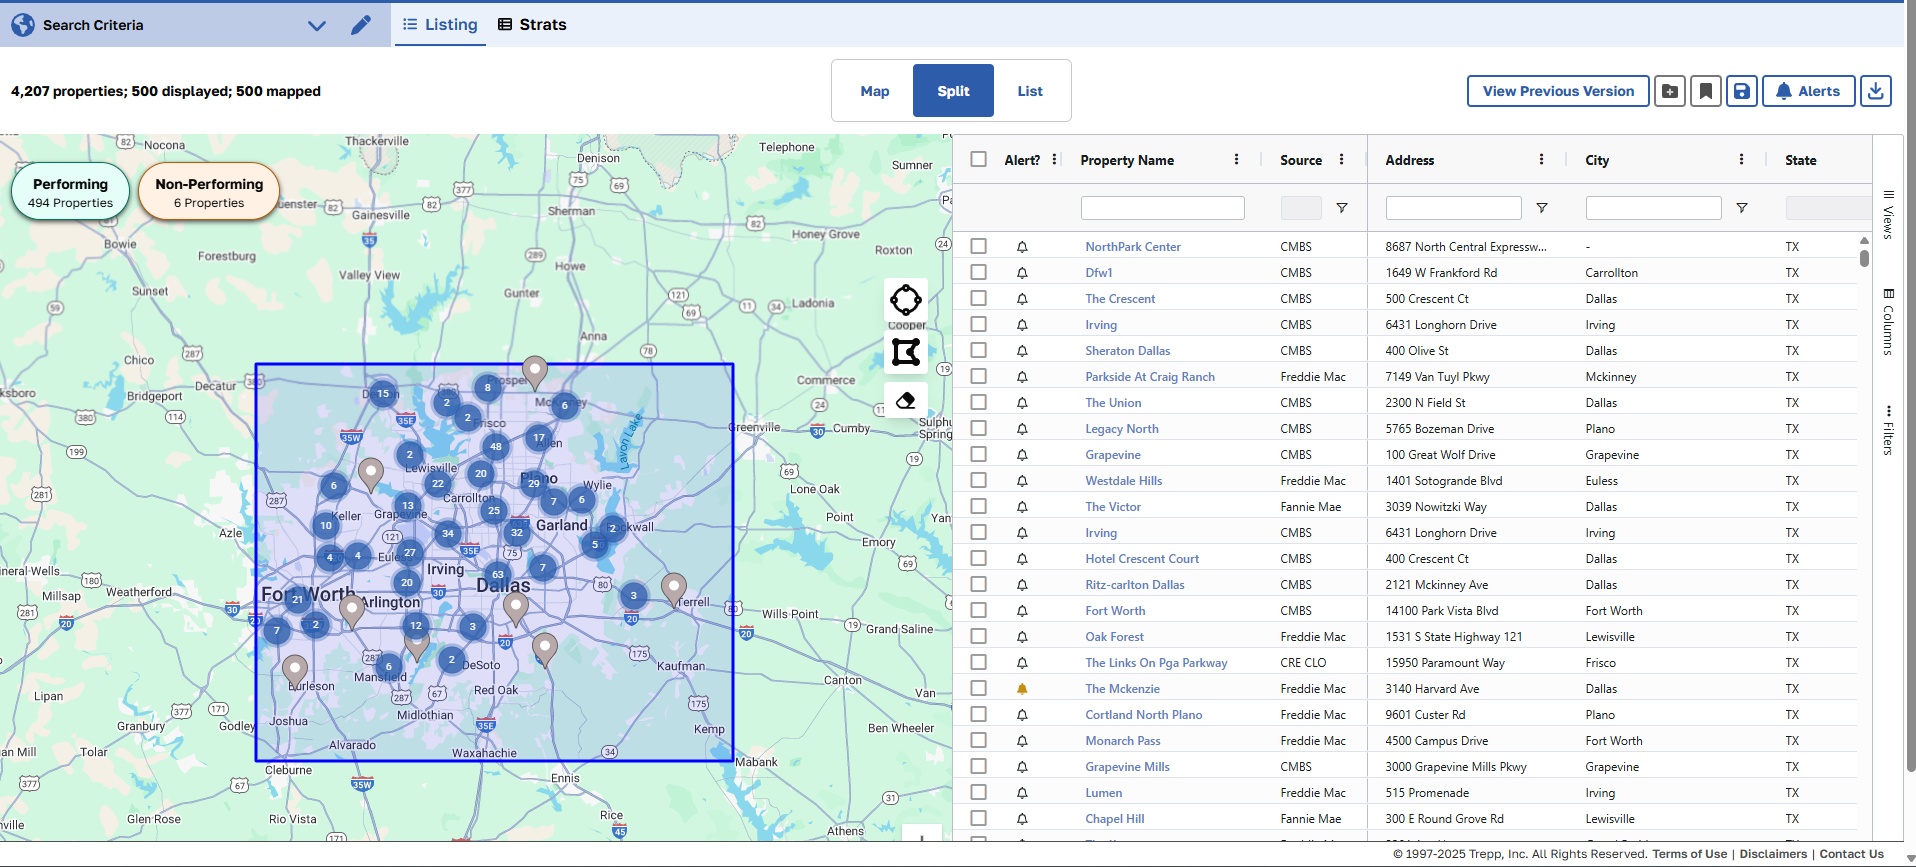Click the pencil edit search criteria icon

[361, 25]
